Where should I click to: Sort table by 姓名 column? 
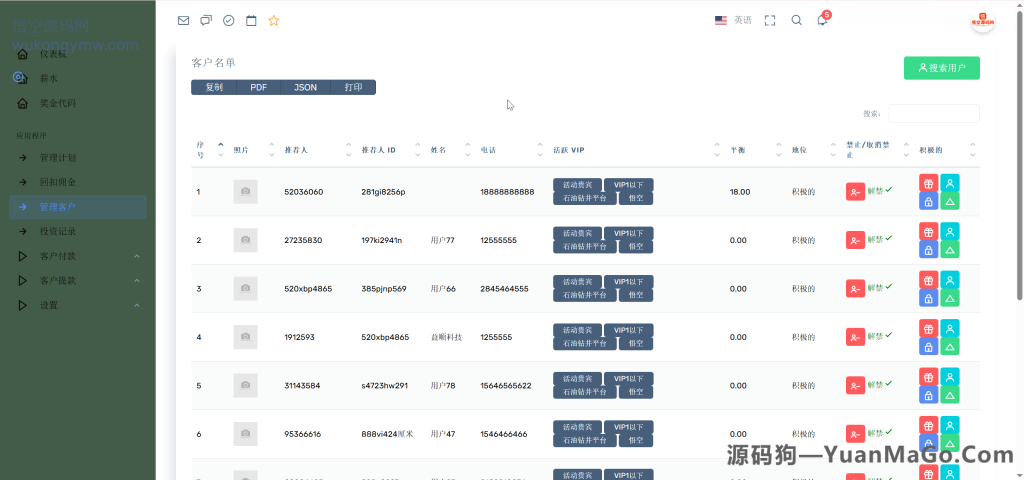449,150
